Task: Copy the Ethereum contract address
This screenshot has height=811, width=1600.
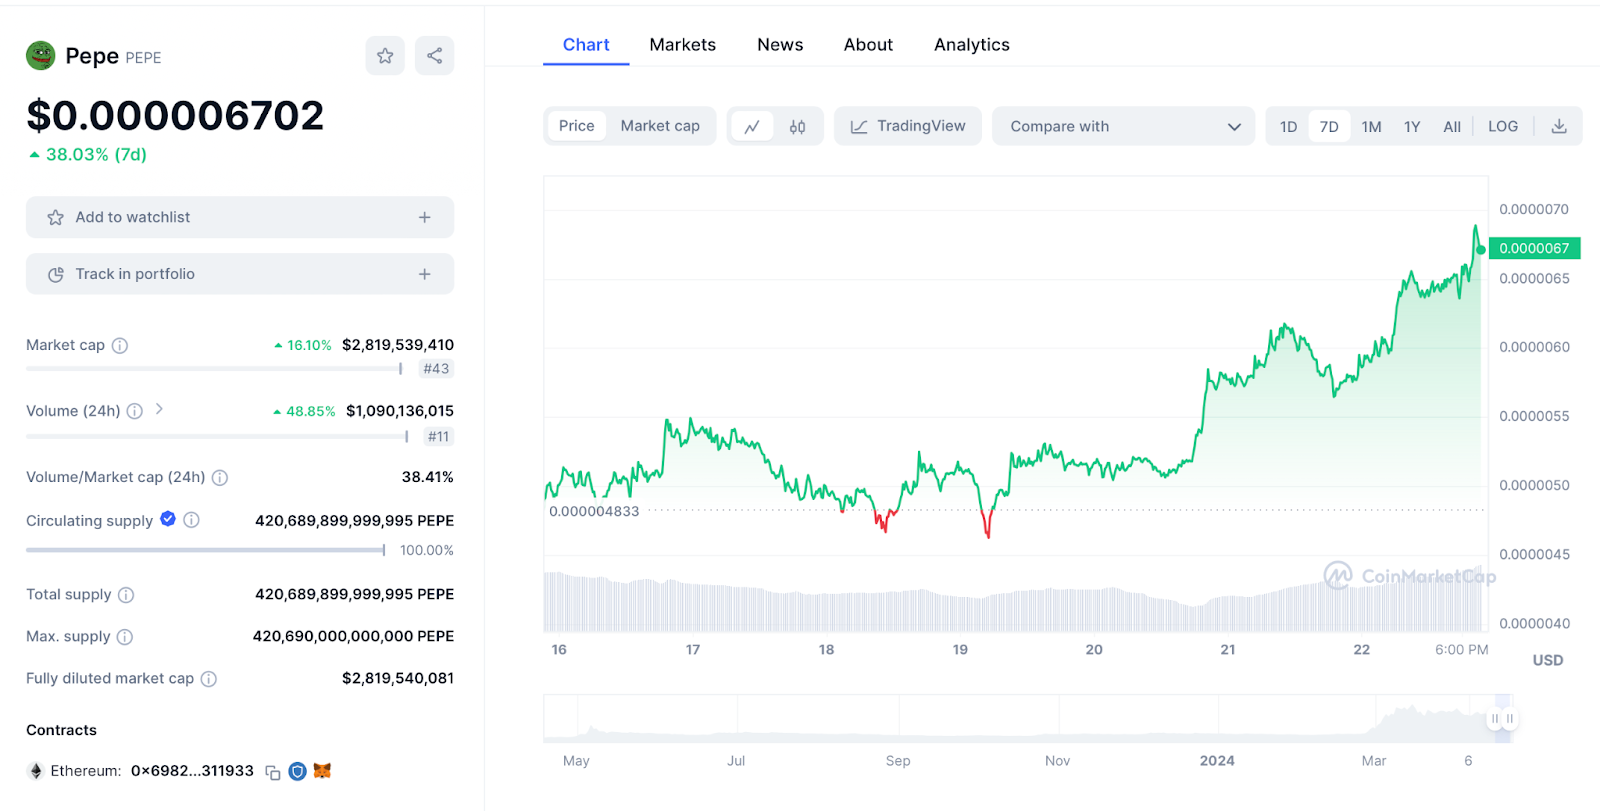Action: tap(272, 772)
